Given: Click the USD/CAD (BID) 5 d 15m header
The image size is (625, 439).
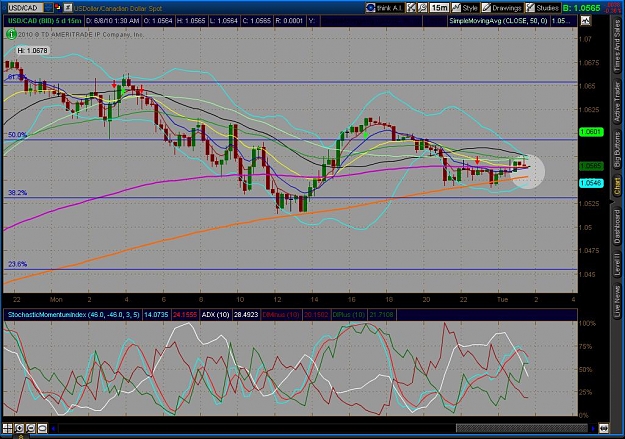Looking at the screenshot, I should coord(44,21).
